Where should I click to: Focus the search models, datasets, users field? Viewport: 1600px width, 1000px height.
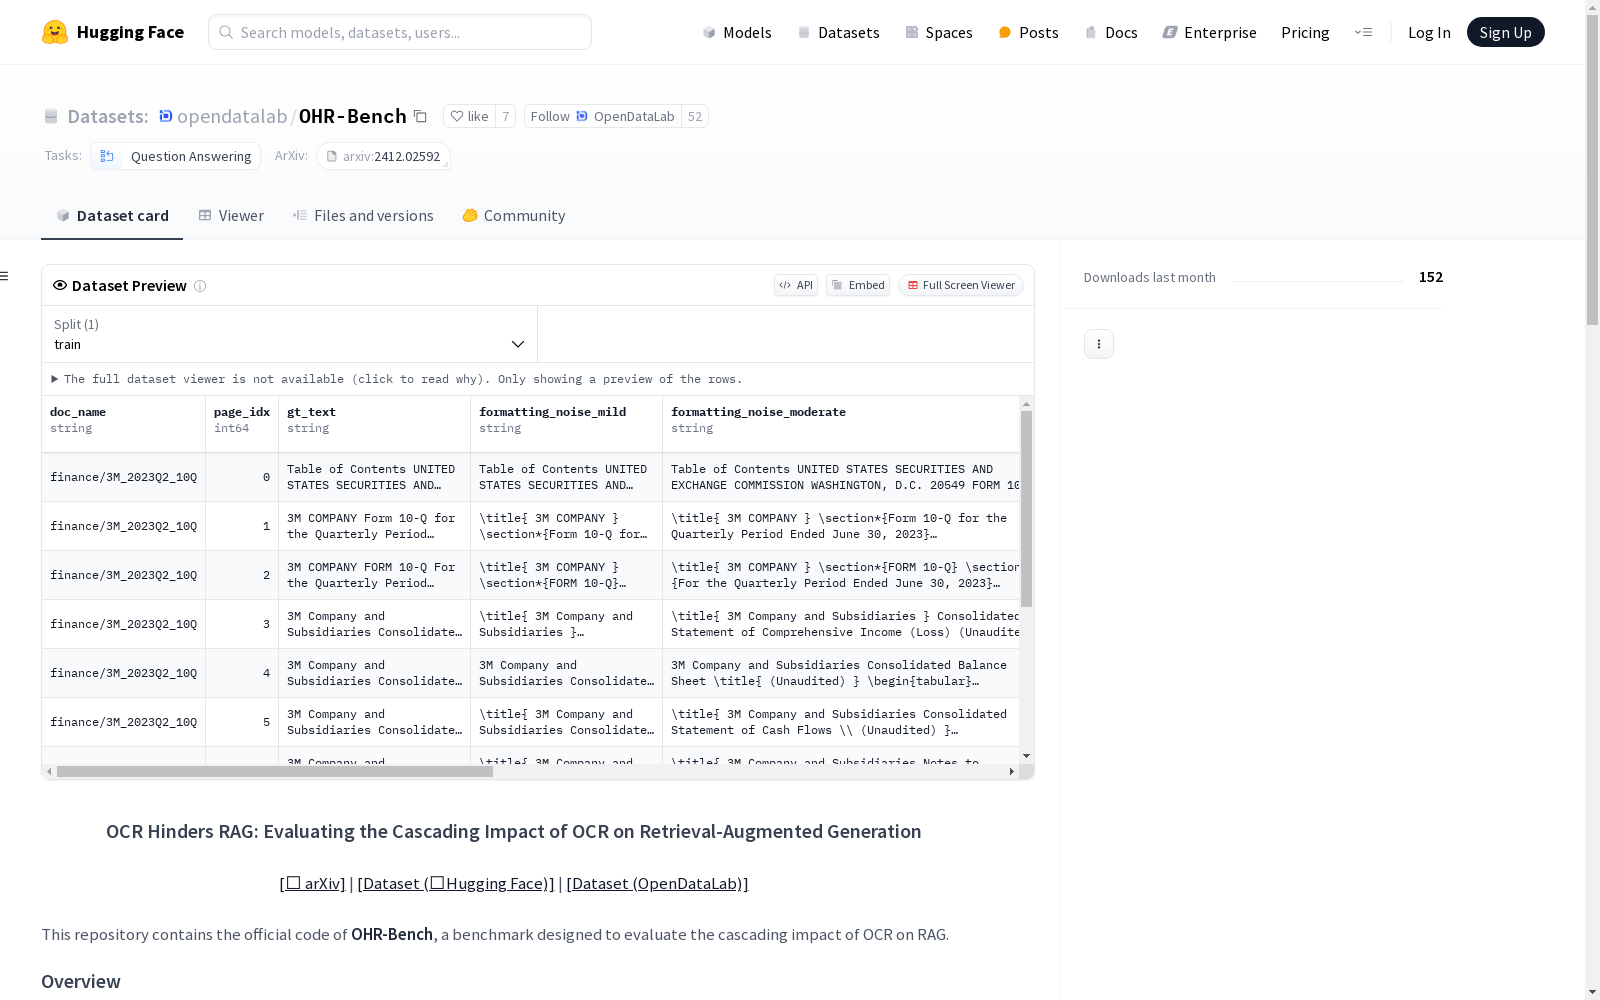[x=400, y=32]
